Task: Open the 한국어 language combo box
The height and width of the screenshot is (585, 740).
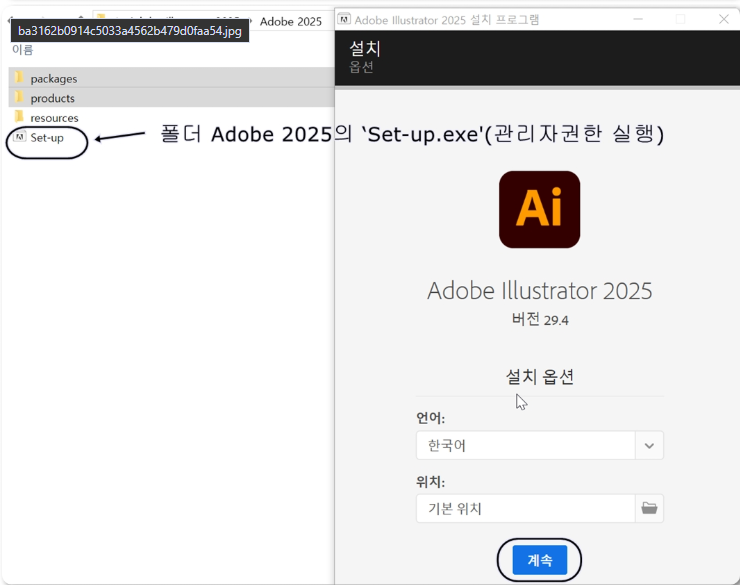Action: pos(526,445)
